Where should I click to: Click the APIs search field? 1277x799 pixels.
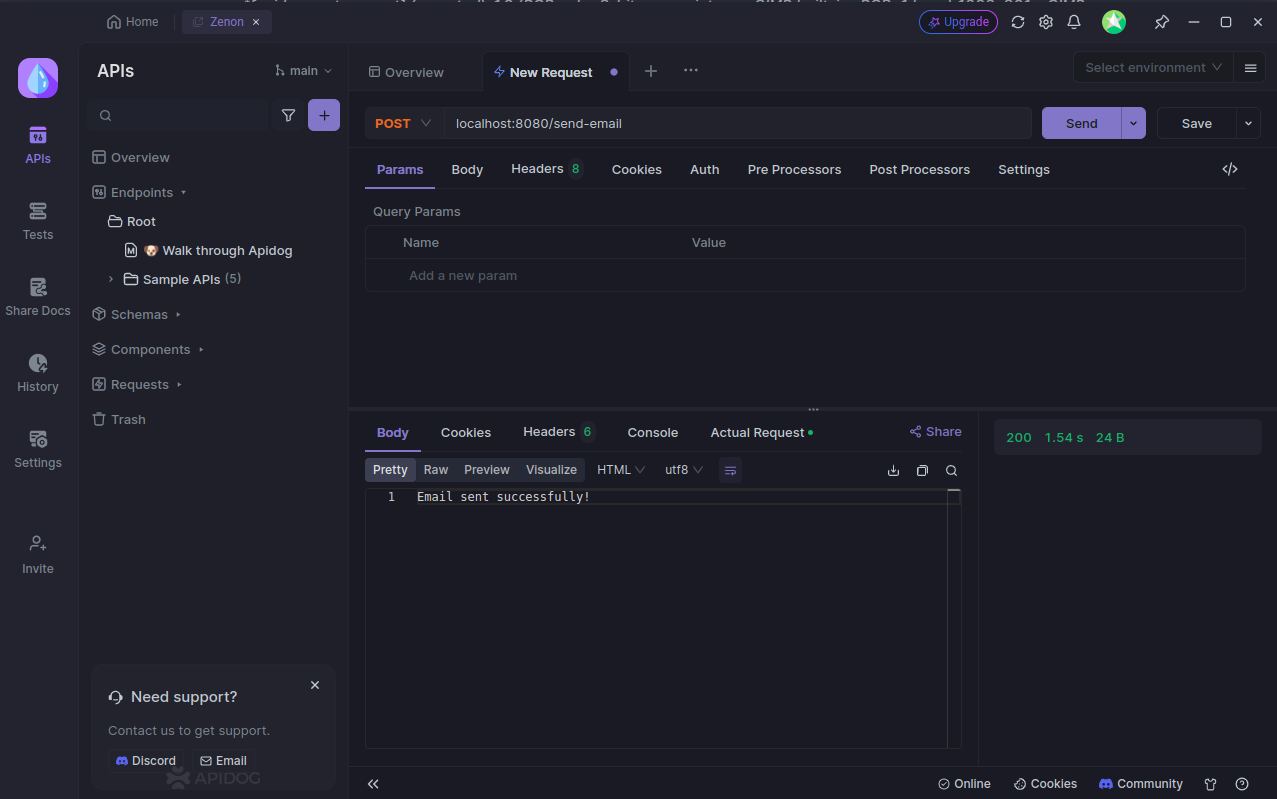coord(178,115)
